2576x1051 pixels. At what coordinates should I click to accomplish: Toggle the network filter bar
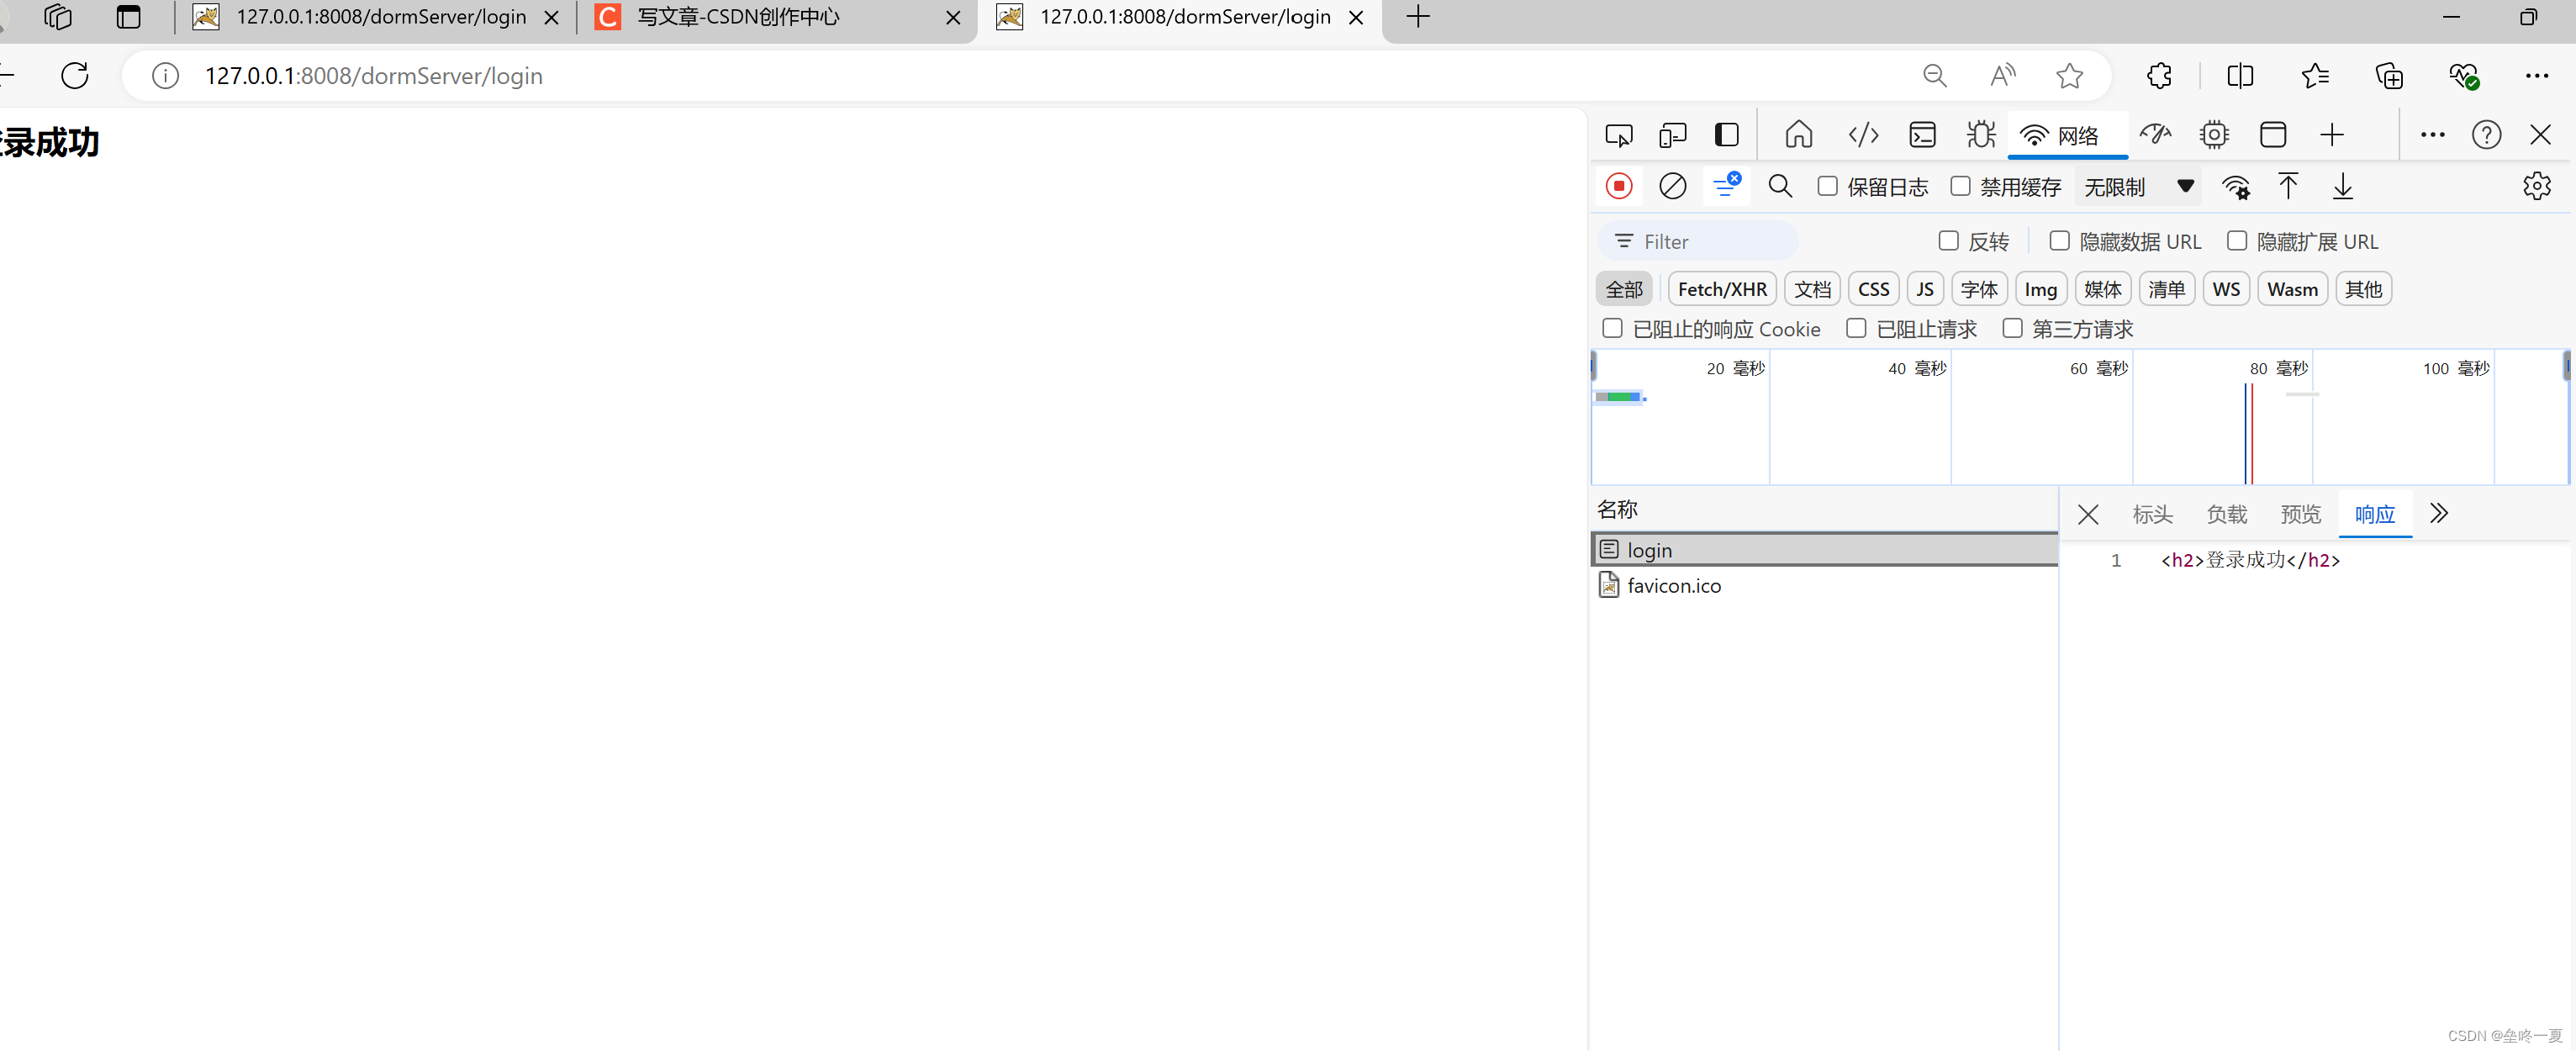[1727, 186]
